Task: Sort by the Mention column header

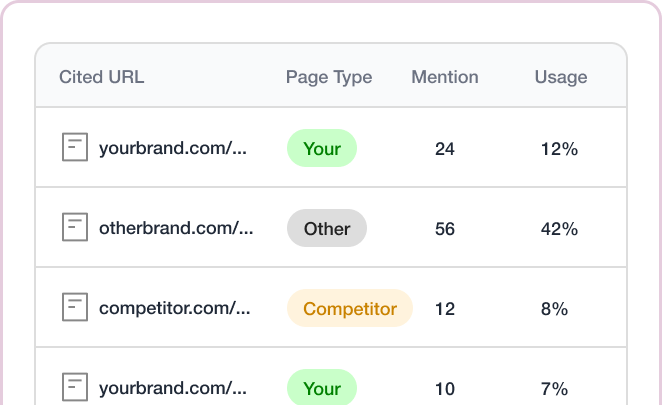Action: click(x=445, y=77)
